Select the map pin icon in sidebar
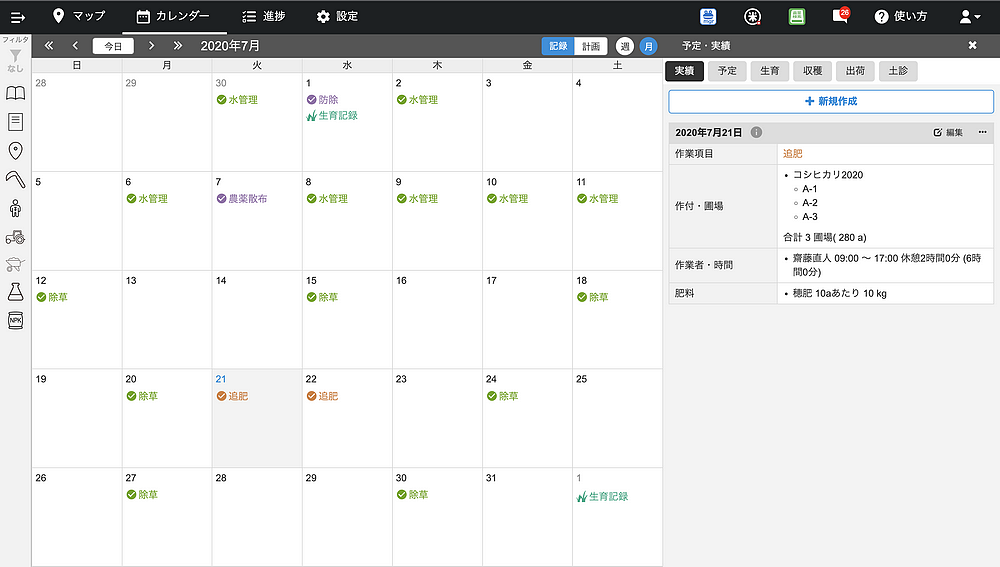This screenshot has height=567, width=1000. [x=15, y=151]
